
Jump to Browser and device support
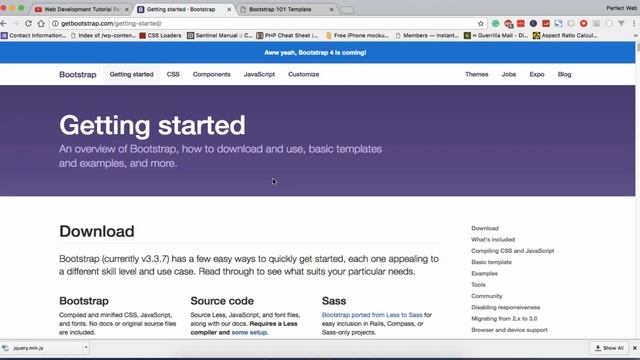pyautogui.click(x=509, y=330)
